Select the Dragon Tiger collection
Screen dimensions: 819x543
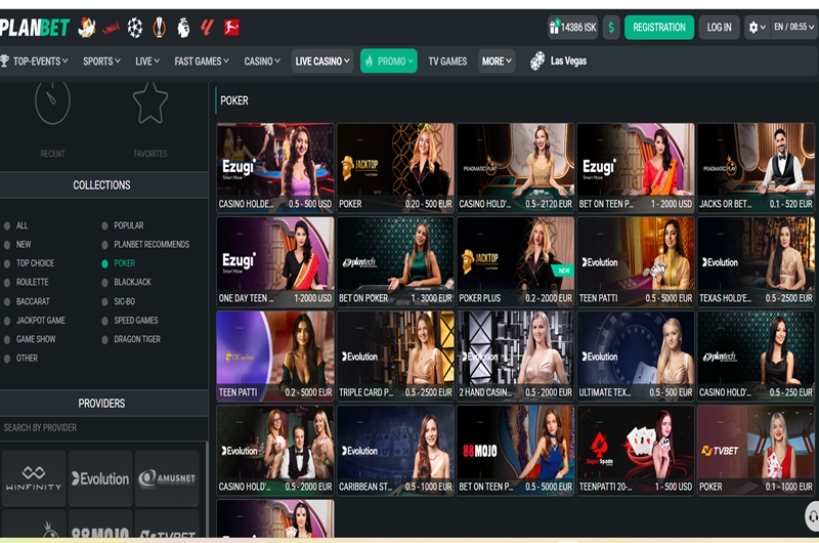pos(131,339)
